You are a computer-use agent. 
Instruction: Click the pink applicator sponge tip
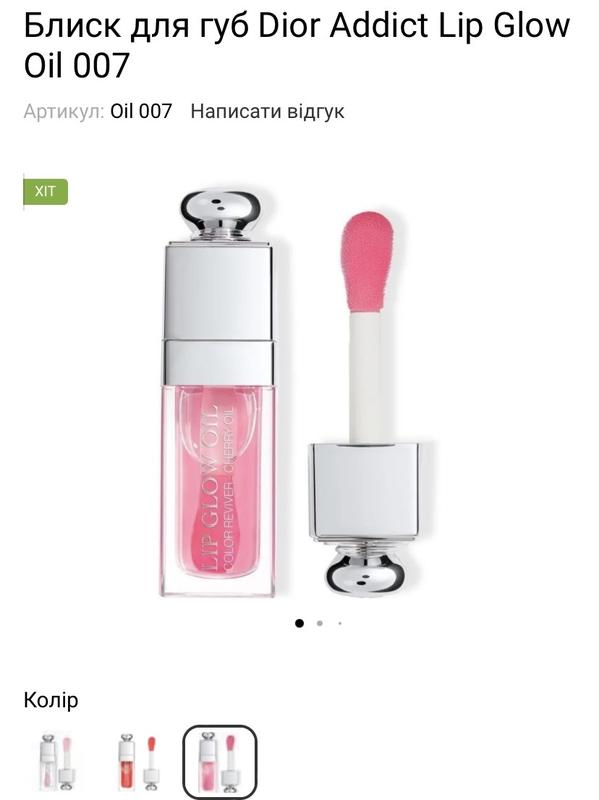click(368, 261)
